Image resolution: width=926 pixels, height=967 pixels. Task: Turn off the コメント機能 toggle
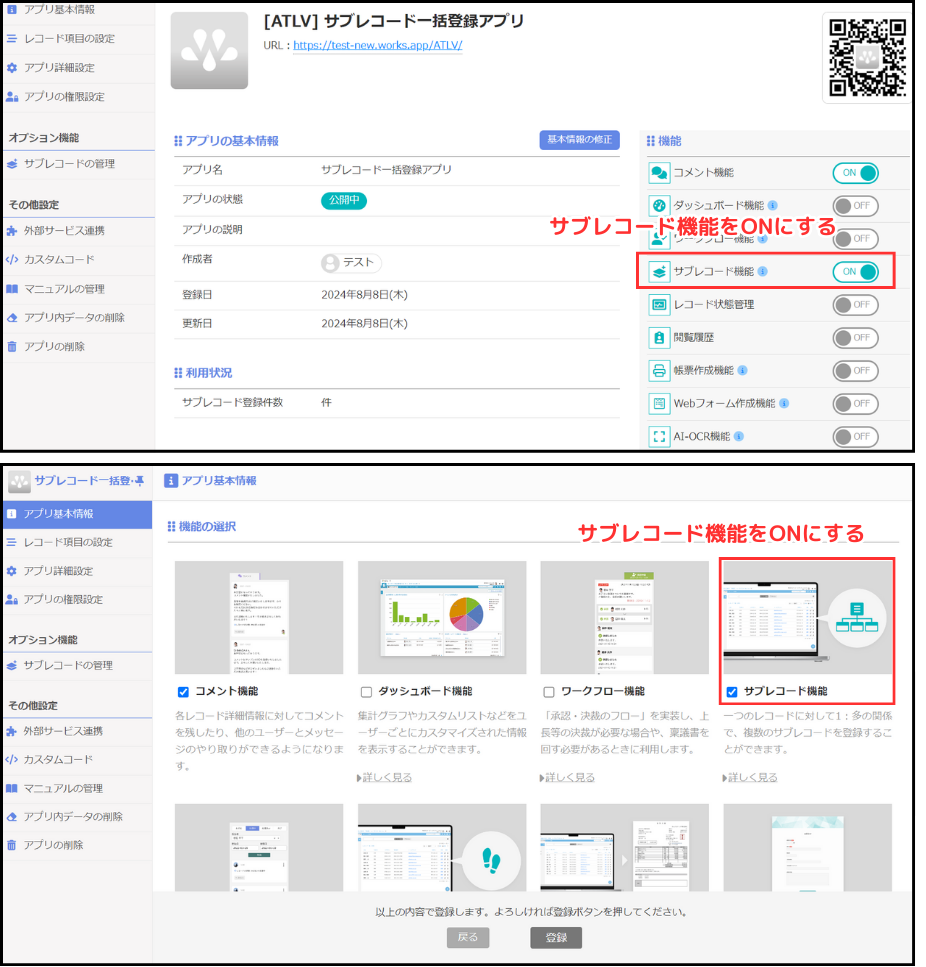coord(856,173)
